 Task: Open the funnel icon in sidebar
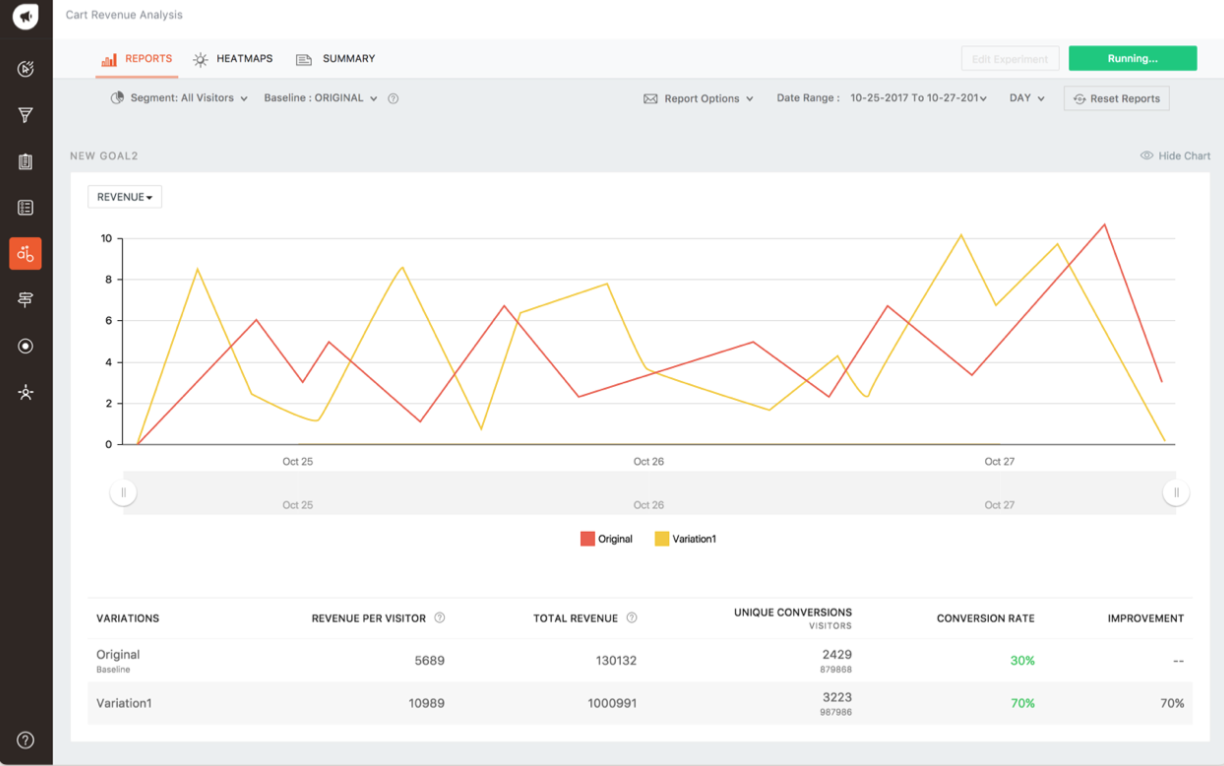tap(26, 115)
